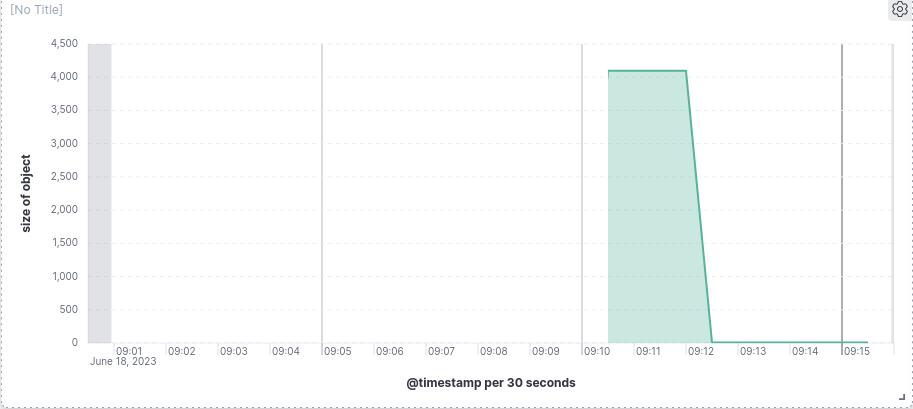Click the 09:14 x-axis tick label

pos(805,352)
